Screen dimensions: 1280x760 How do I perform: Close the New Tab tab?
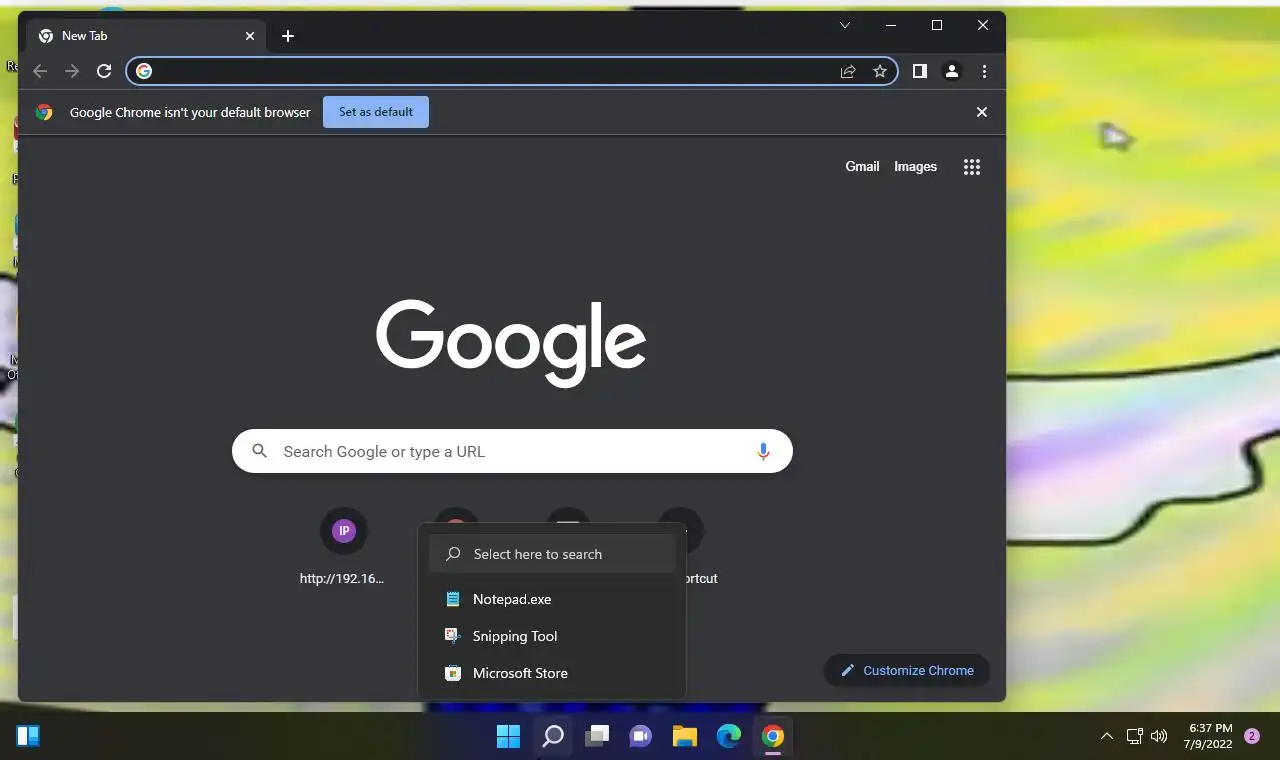tap(250, 36)
